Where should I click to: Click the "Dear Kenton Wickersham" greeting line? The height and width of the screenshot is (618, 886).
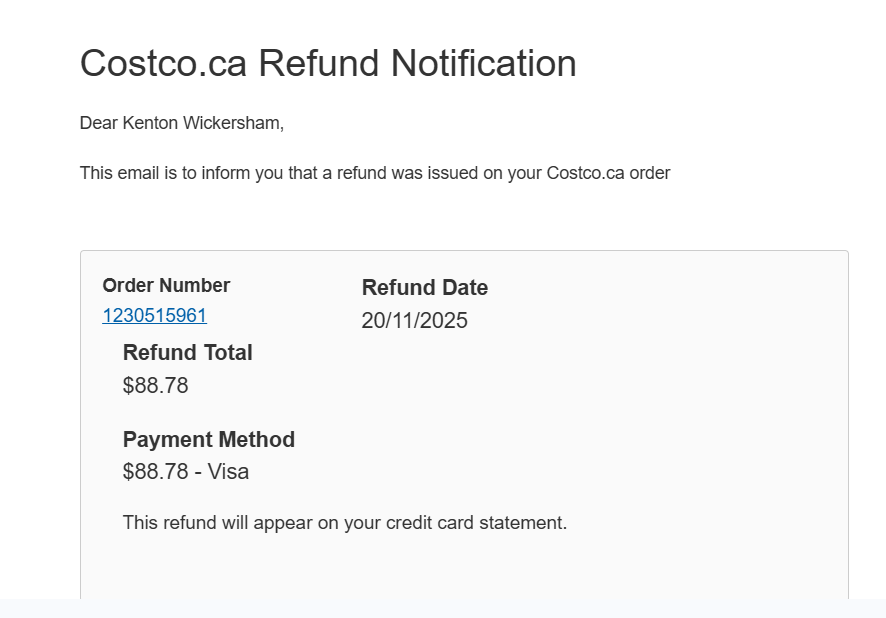coord(181,124)
